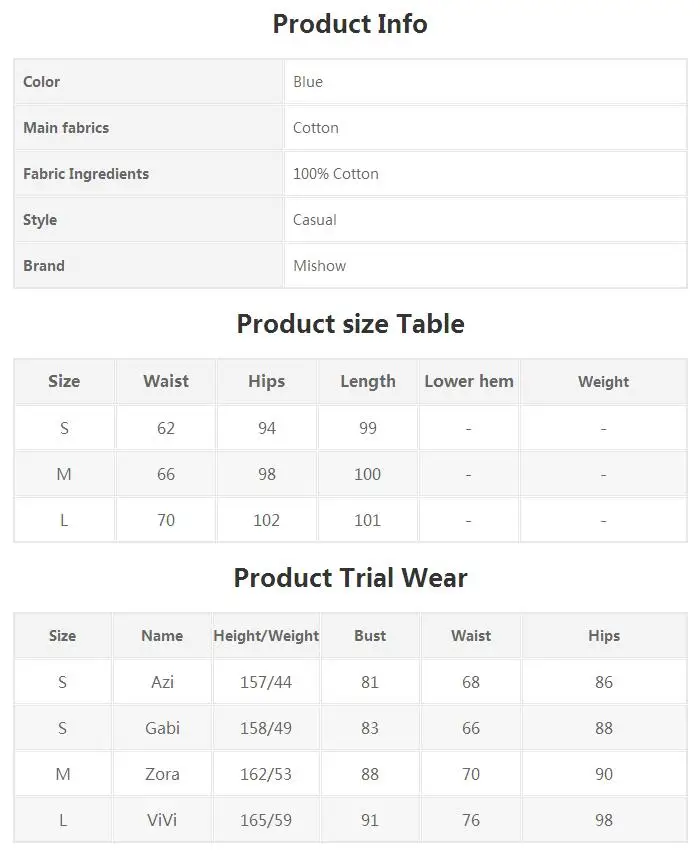Screen dimensions: 700x855
Task: Click the Height/Weight column header
Action: [x=266, y=636]
